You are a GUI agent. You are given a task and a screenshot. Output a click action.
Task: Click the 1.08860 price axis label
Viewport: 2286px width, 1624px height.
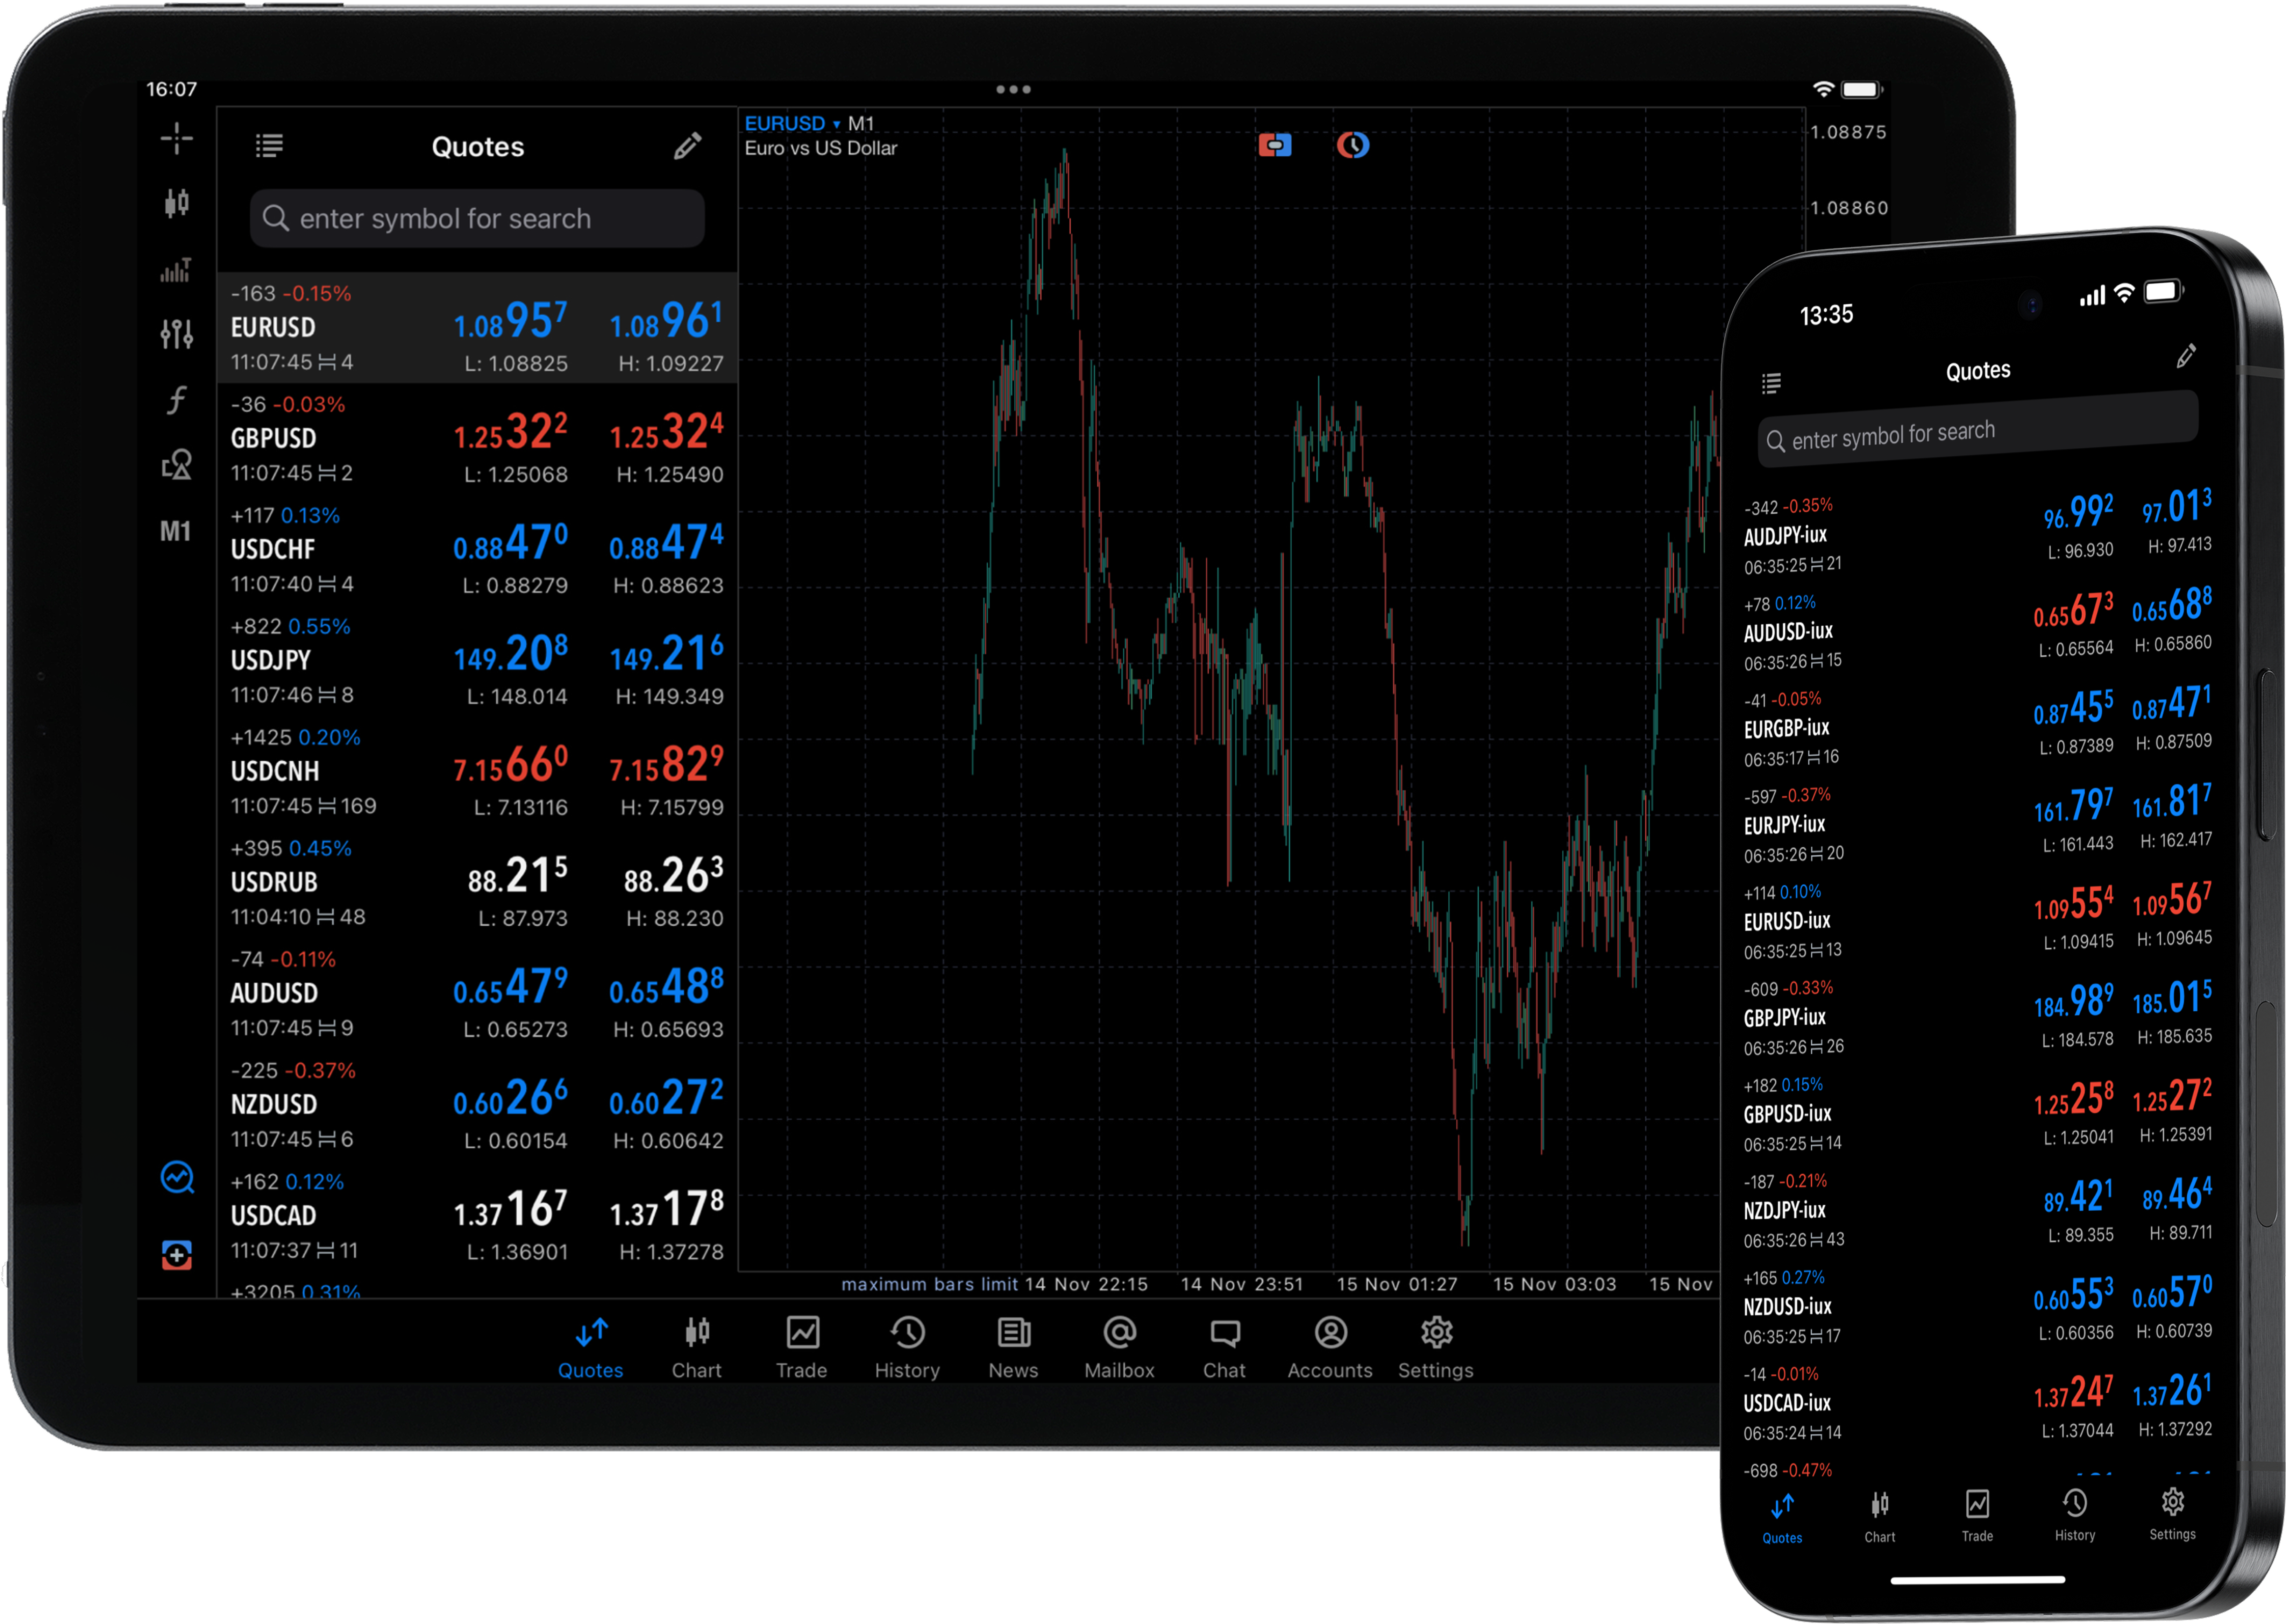click(1849, 208)
